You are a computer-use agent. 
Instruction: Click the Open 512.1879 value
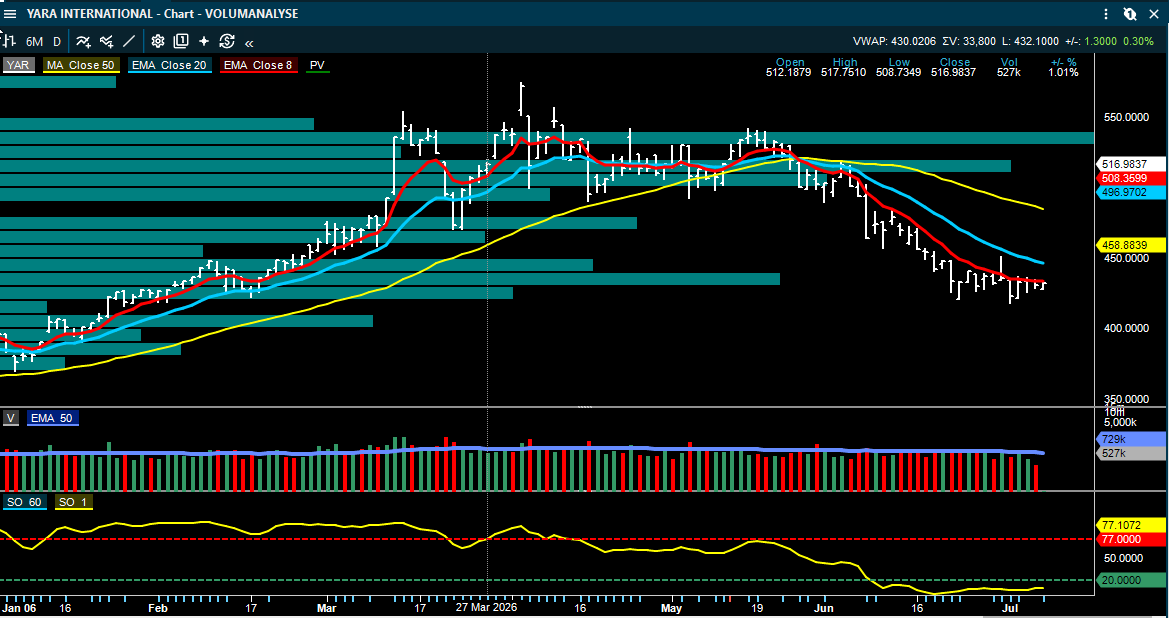(x=790, y=72)
